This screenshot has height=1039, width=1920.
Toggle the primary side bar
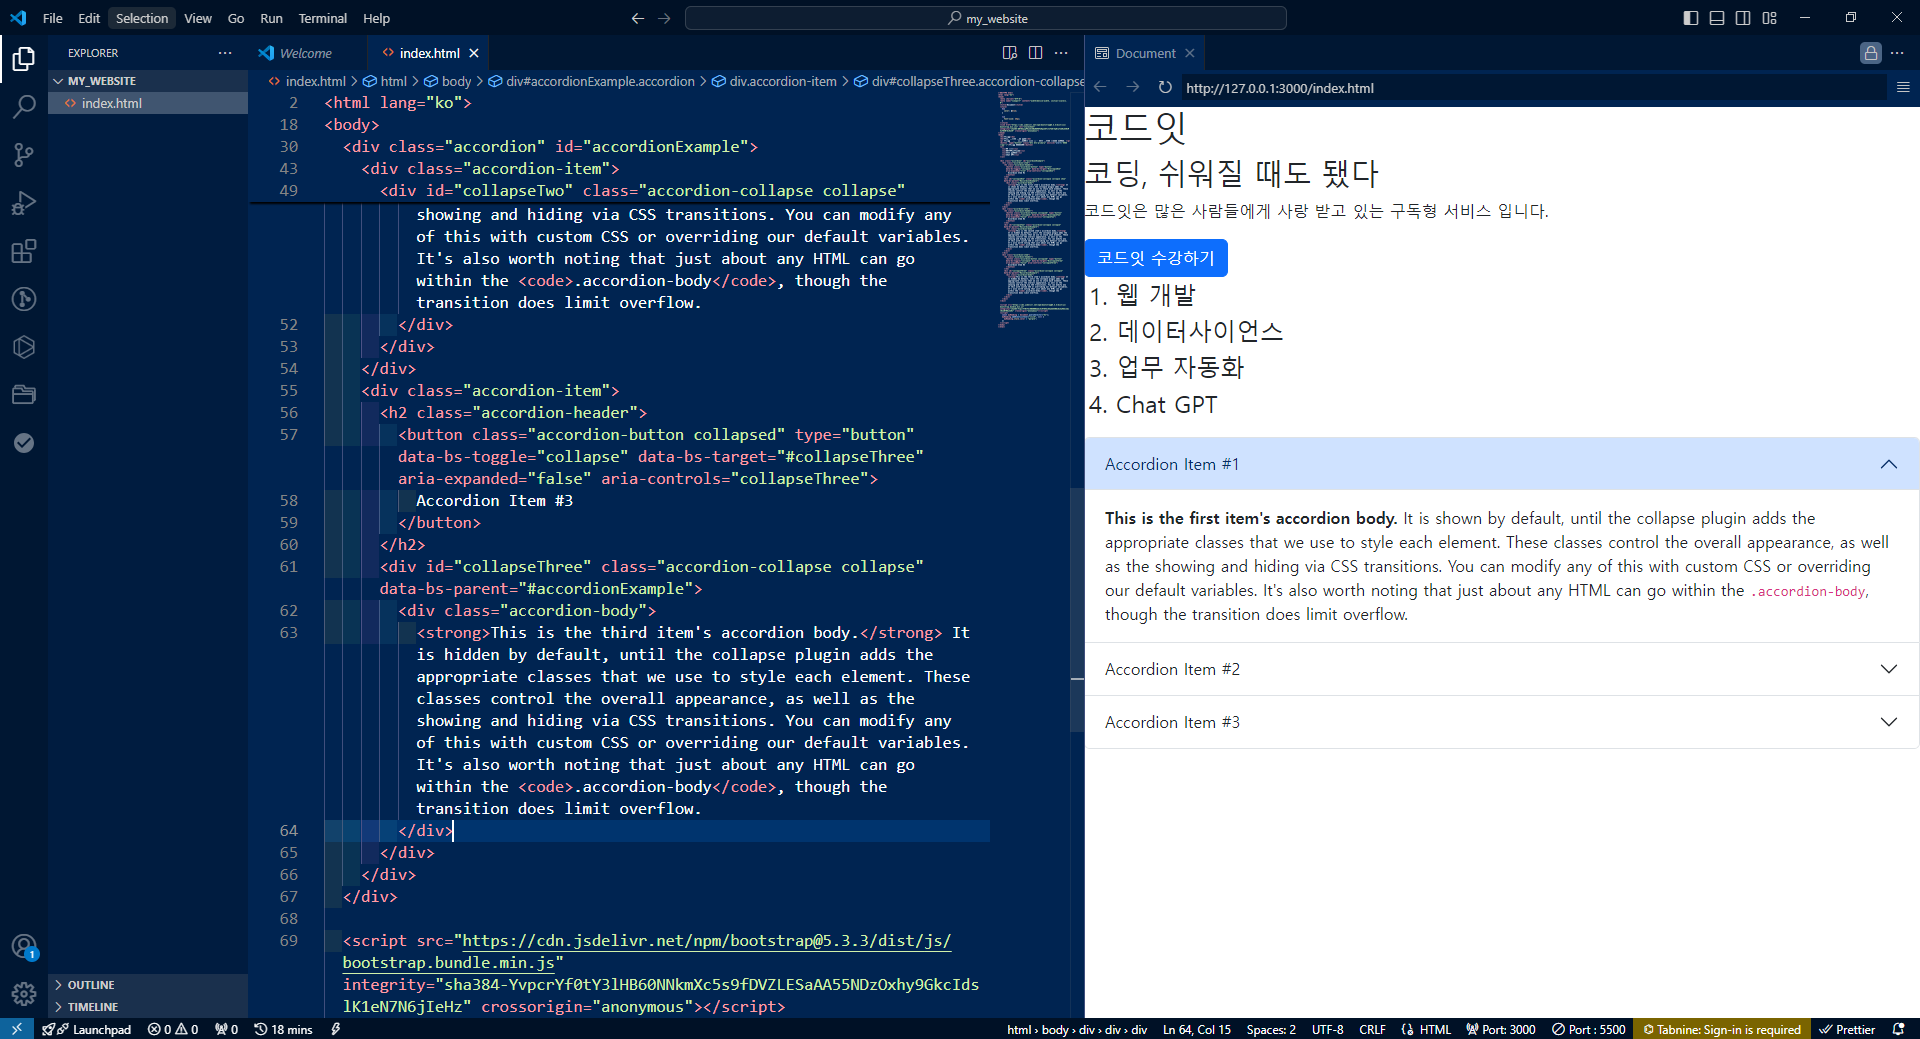[1691, 18]
